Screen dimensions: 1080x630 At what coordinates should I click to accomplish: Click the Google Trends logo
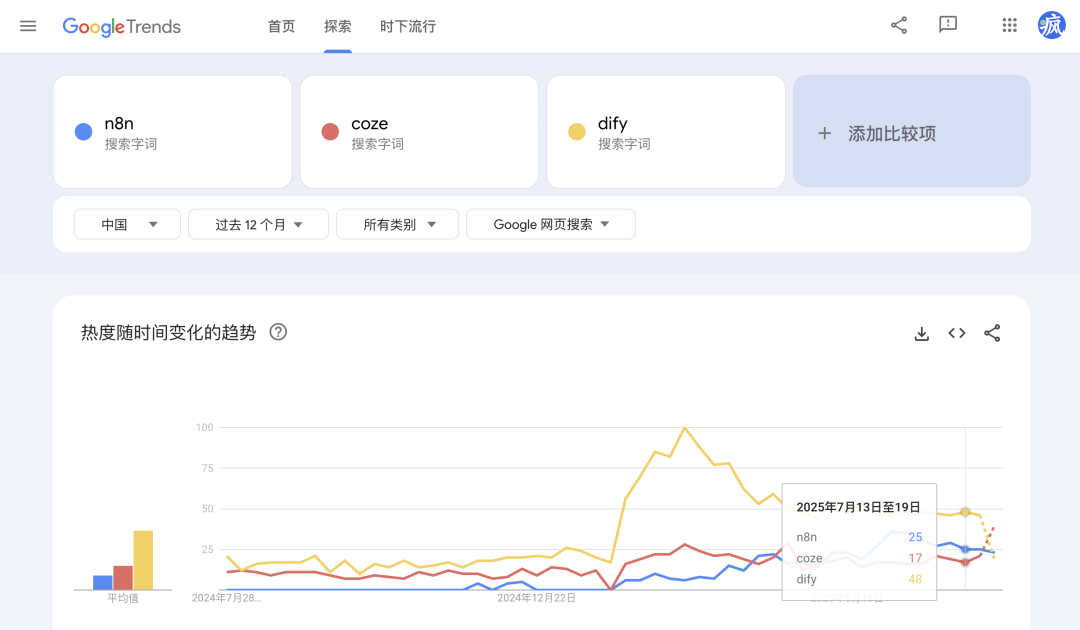pos(122,27)
